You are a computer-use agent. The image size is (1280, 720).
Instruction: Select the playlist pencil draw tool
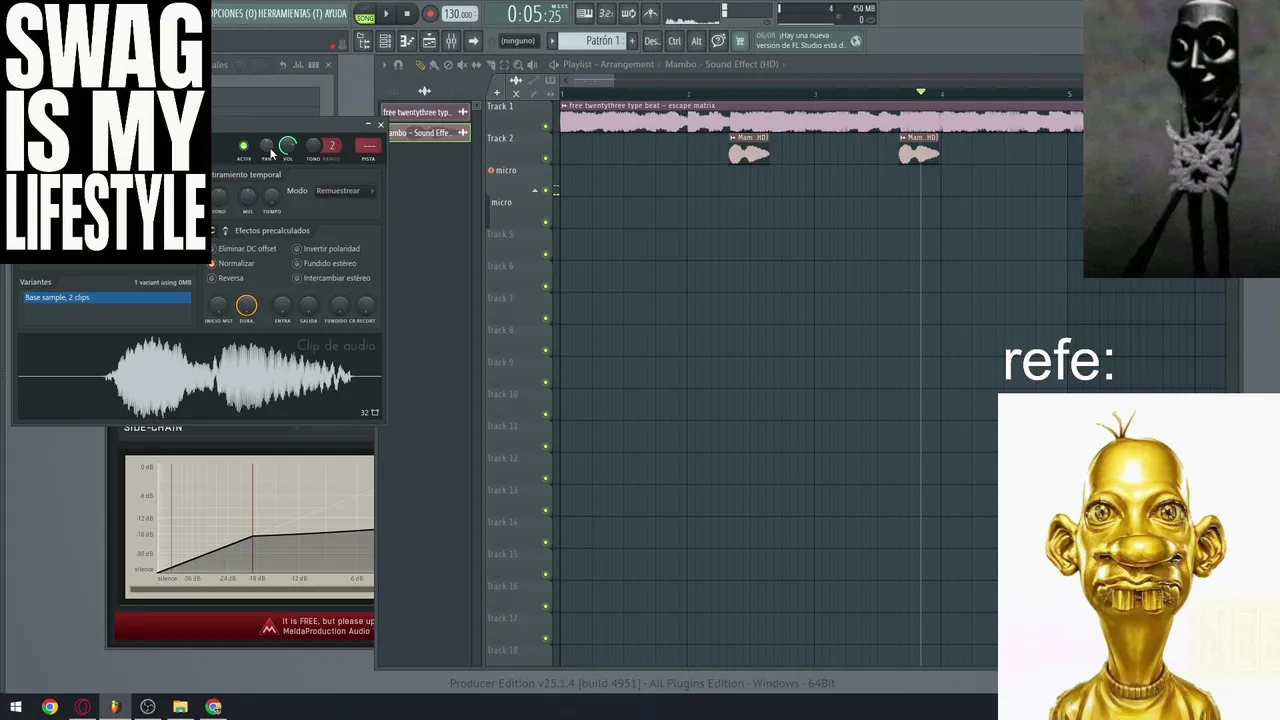pos(420,65)
